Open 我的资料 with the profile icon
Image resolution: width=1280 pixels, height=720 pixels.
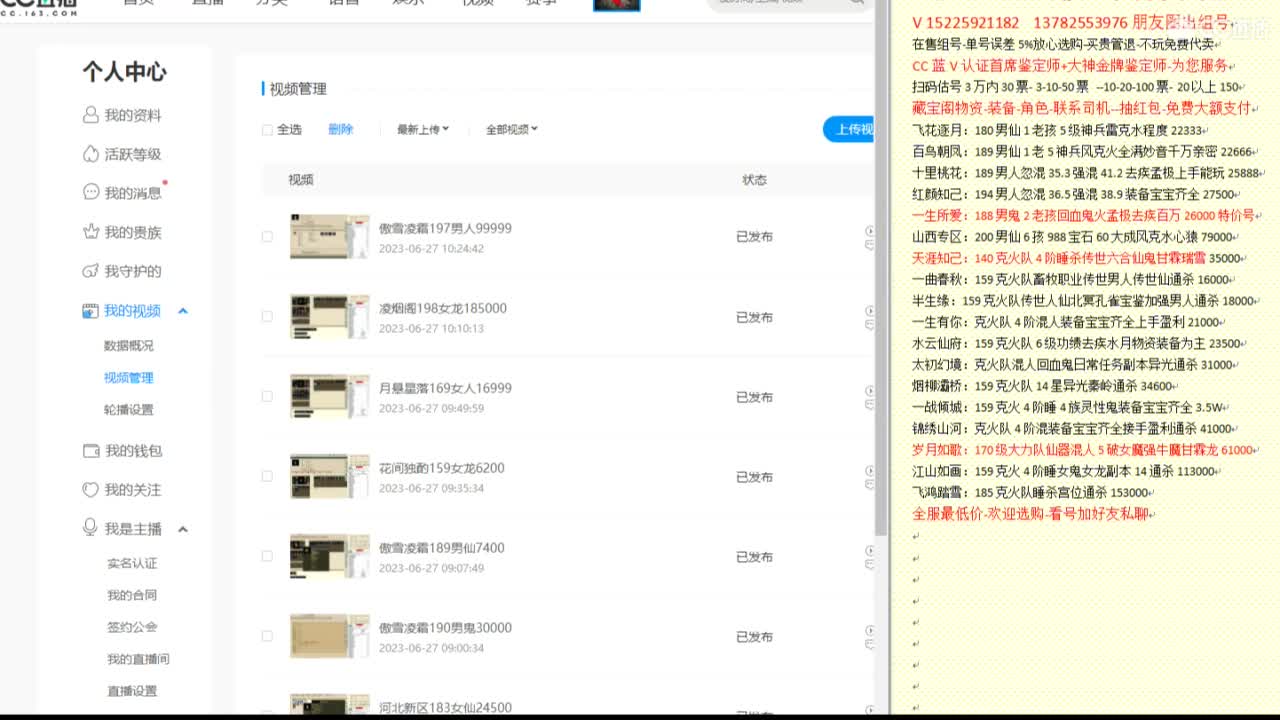pos(92,115)
